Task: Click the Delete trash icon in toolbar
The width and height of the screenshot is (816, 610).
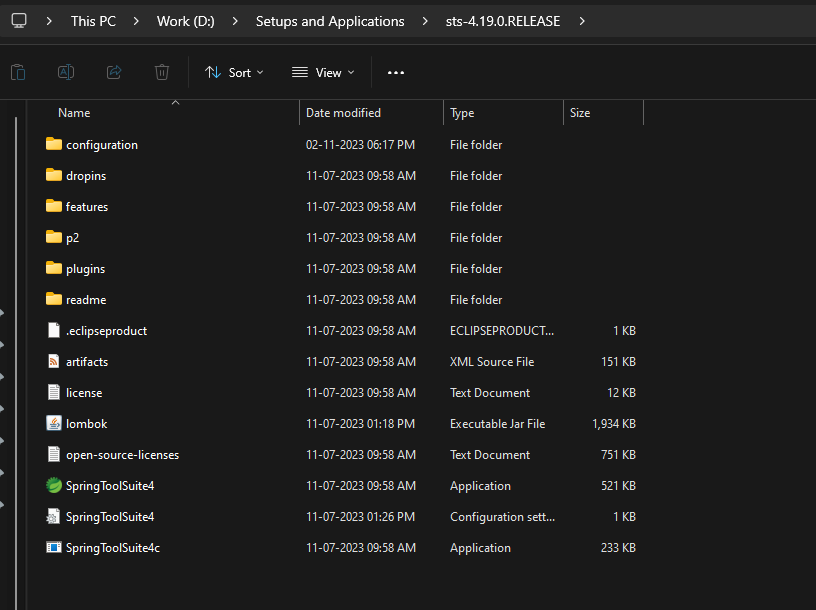Action: (162, 72)
